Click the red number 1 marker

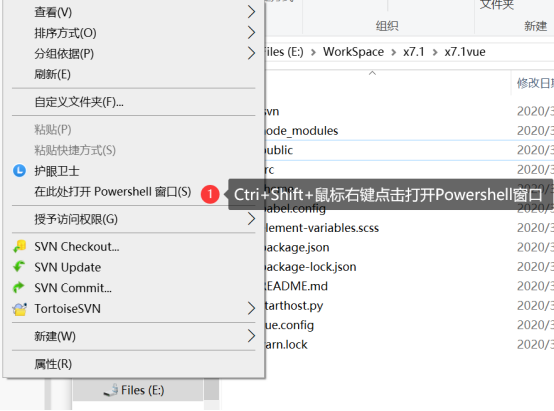click(210, 194)
